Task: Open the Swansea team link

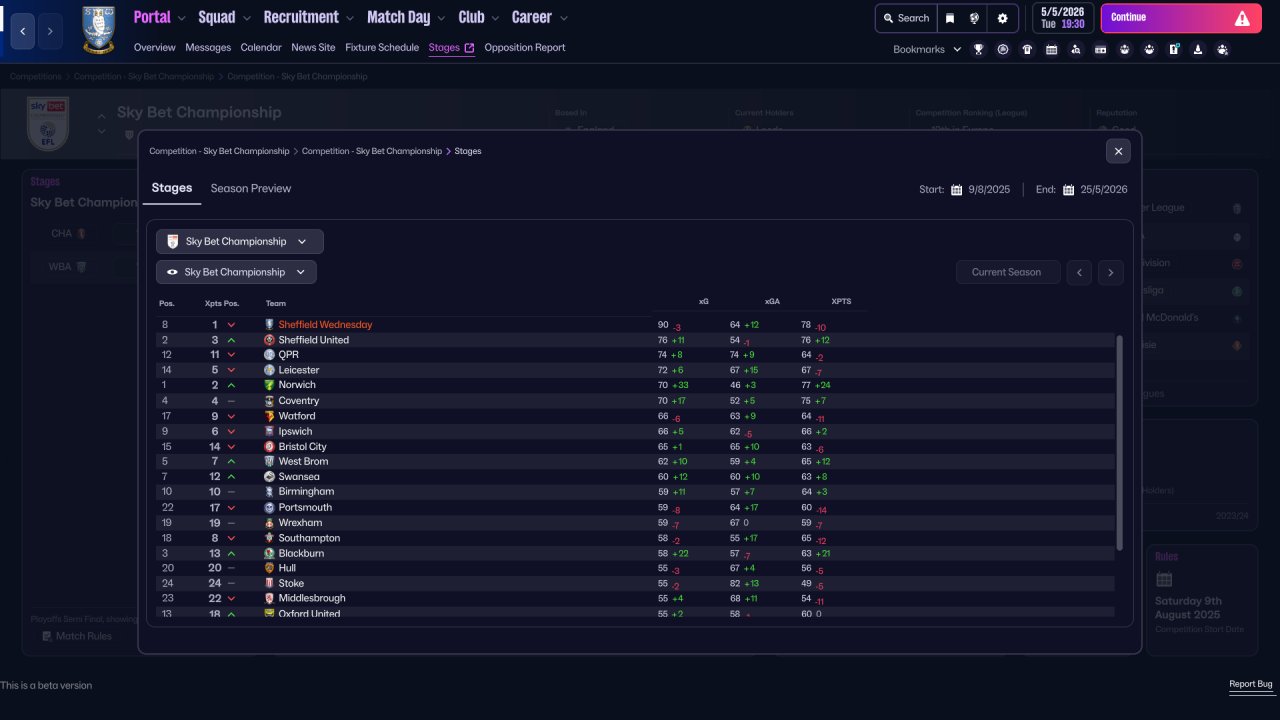Action: click(299, 477)
